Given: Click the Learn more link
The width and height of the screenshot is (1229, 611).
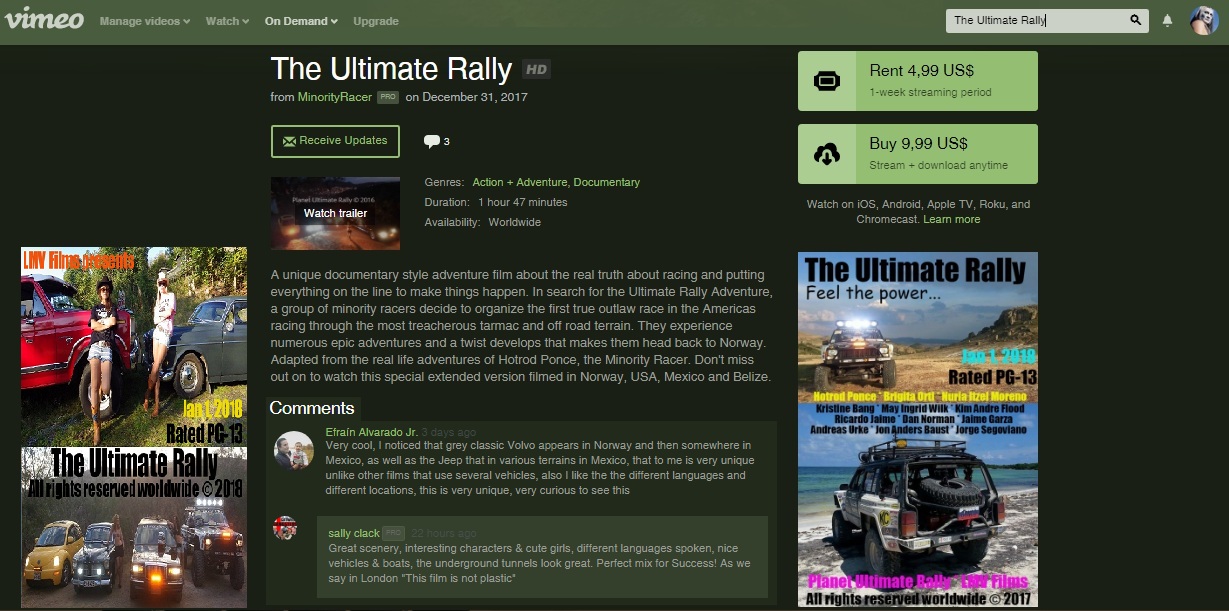Looking at the screenshot, I should tap(952, 220).
